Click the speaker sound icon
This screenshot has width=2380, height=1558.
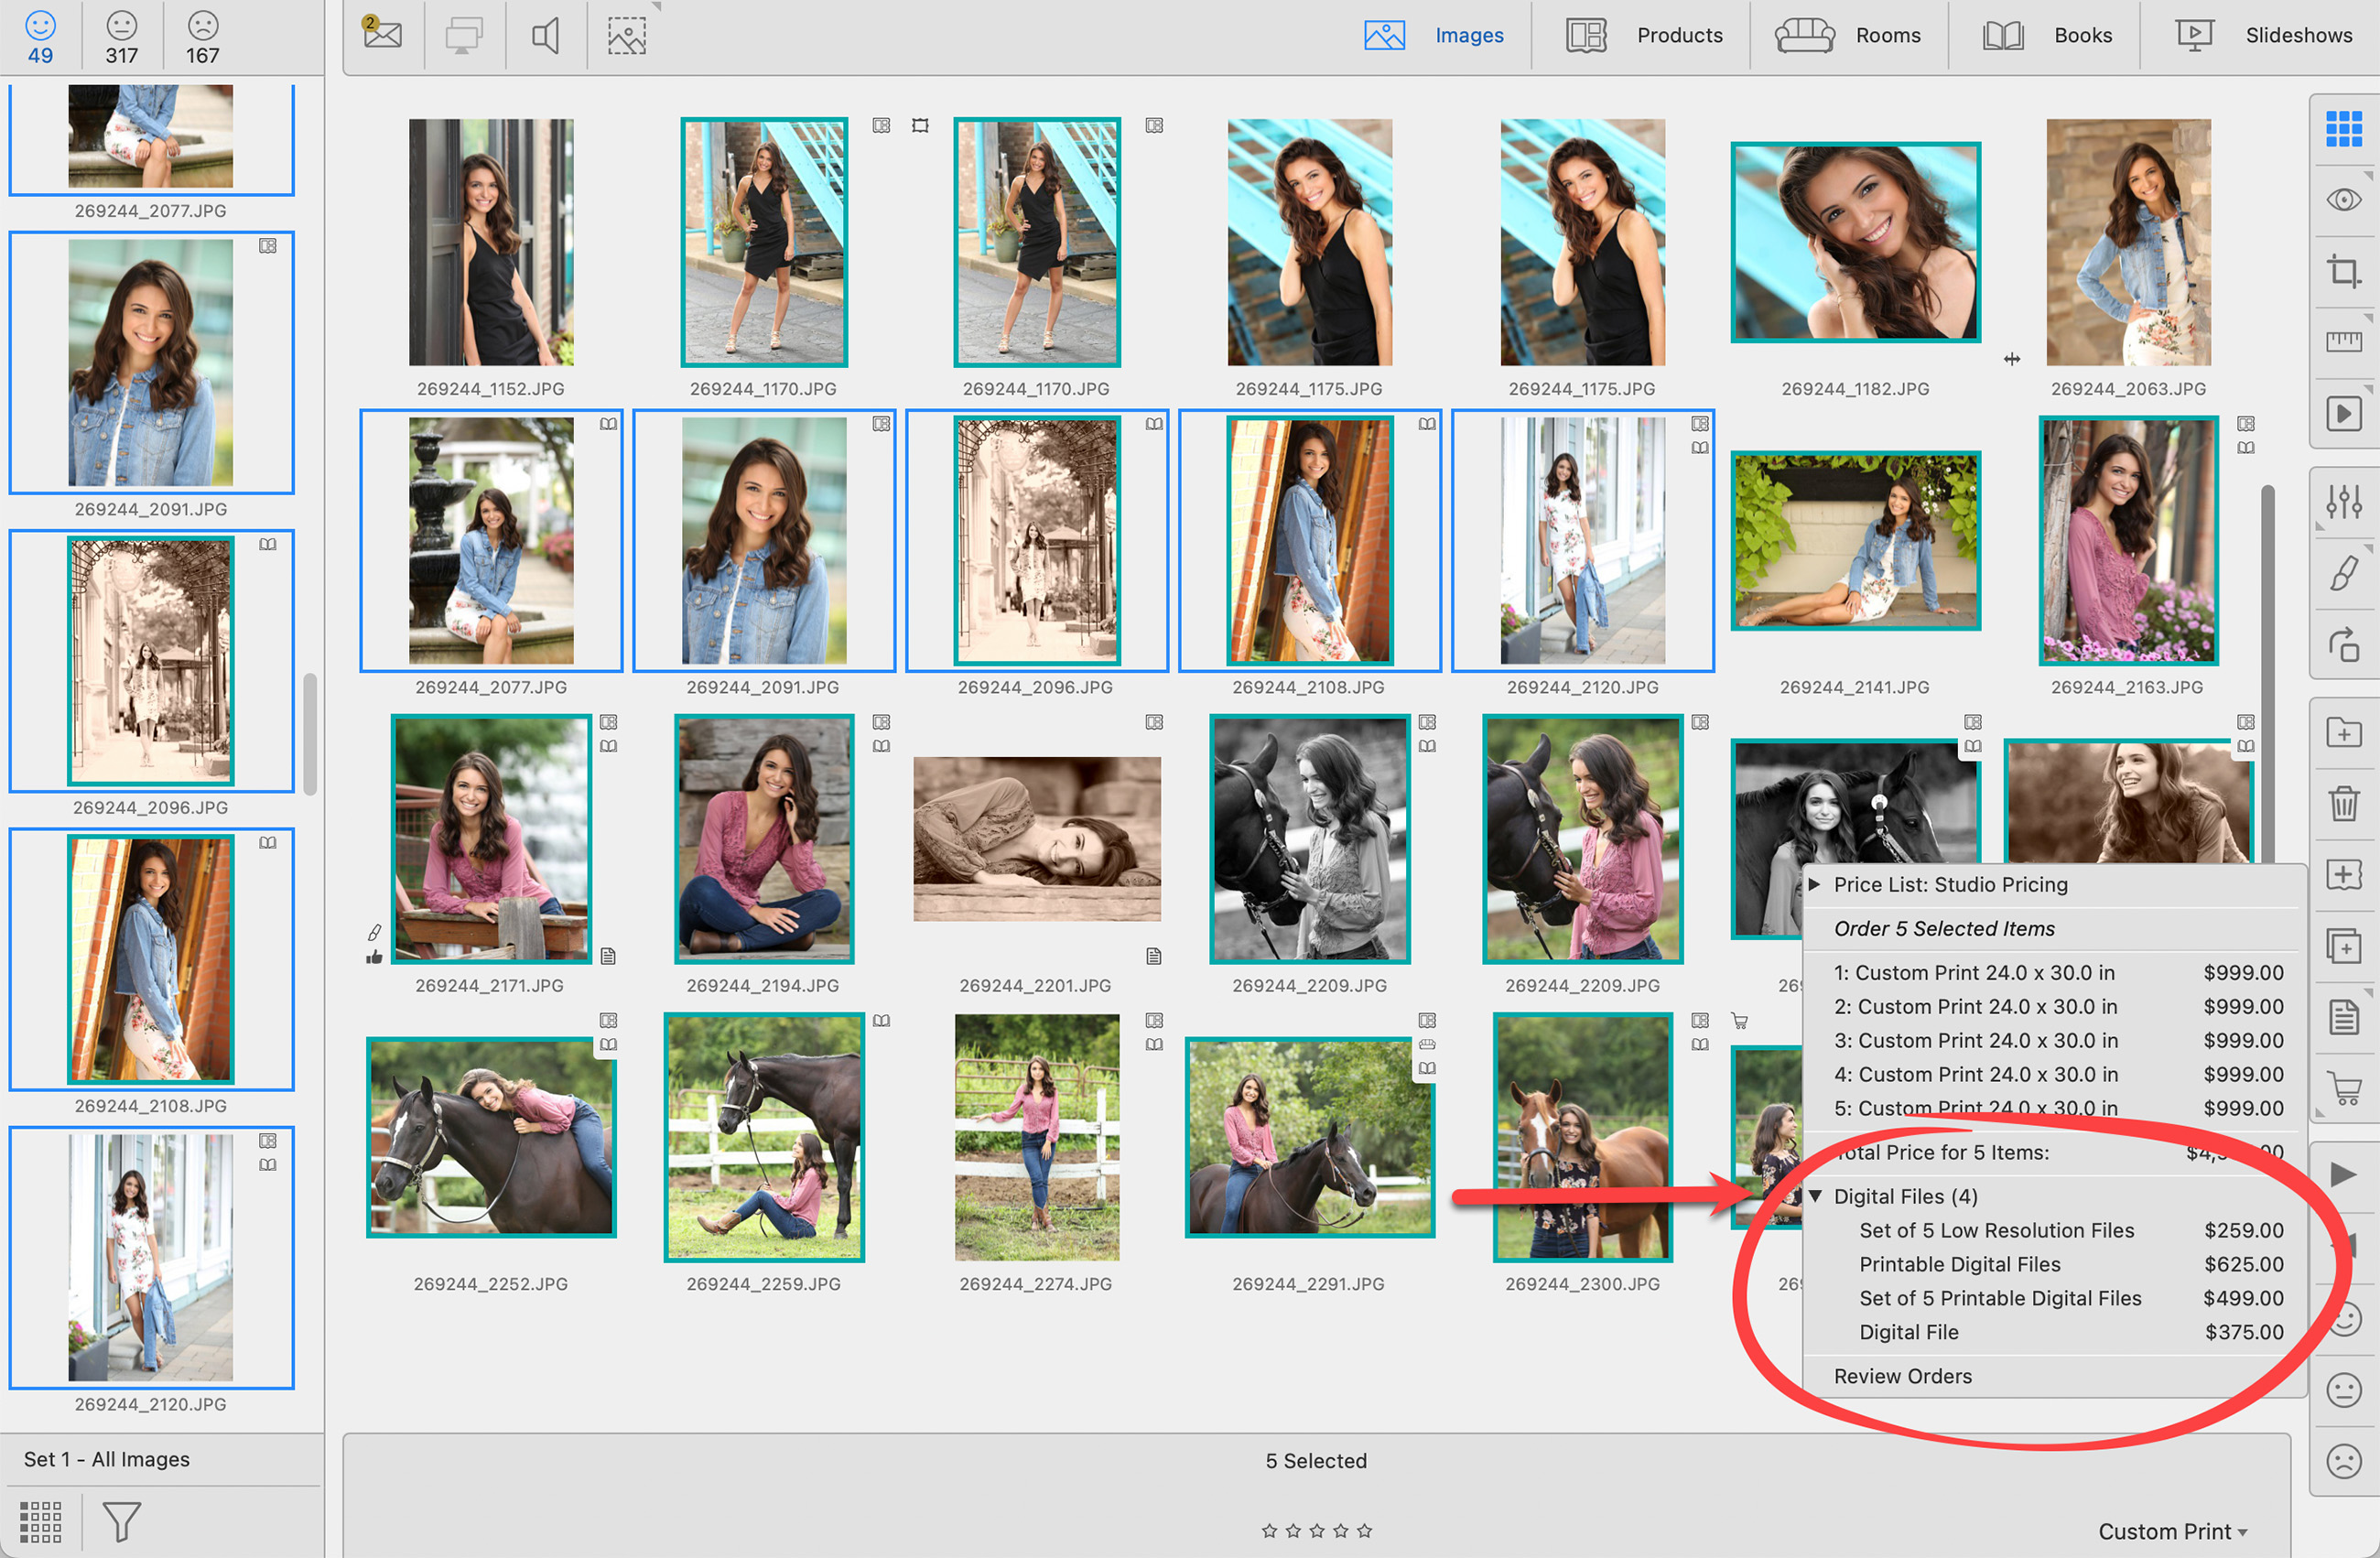(545, 36)
